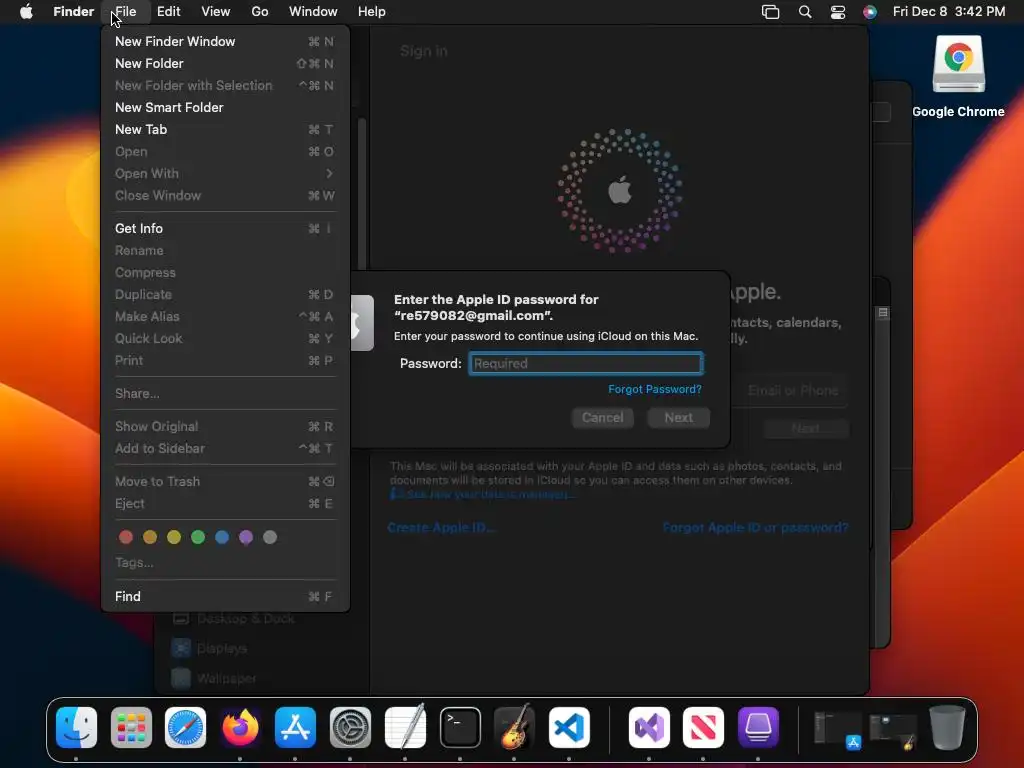
Task: Pick the yellow tag color dot
Action: pyautogui.click(x=174, y=537)
